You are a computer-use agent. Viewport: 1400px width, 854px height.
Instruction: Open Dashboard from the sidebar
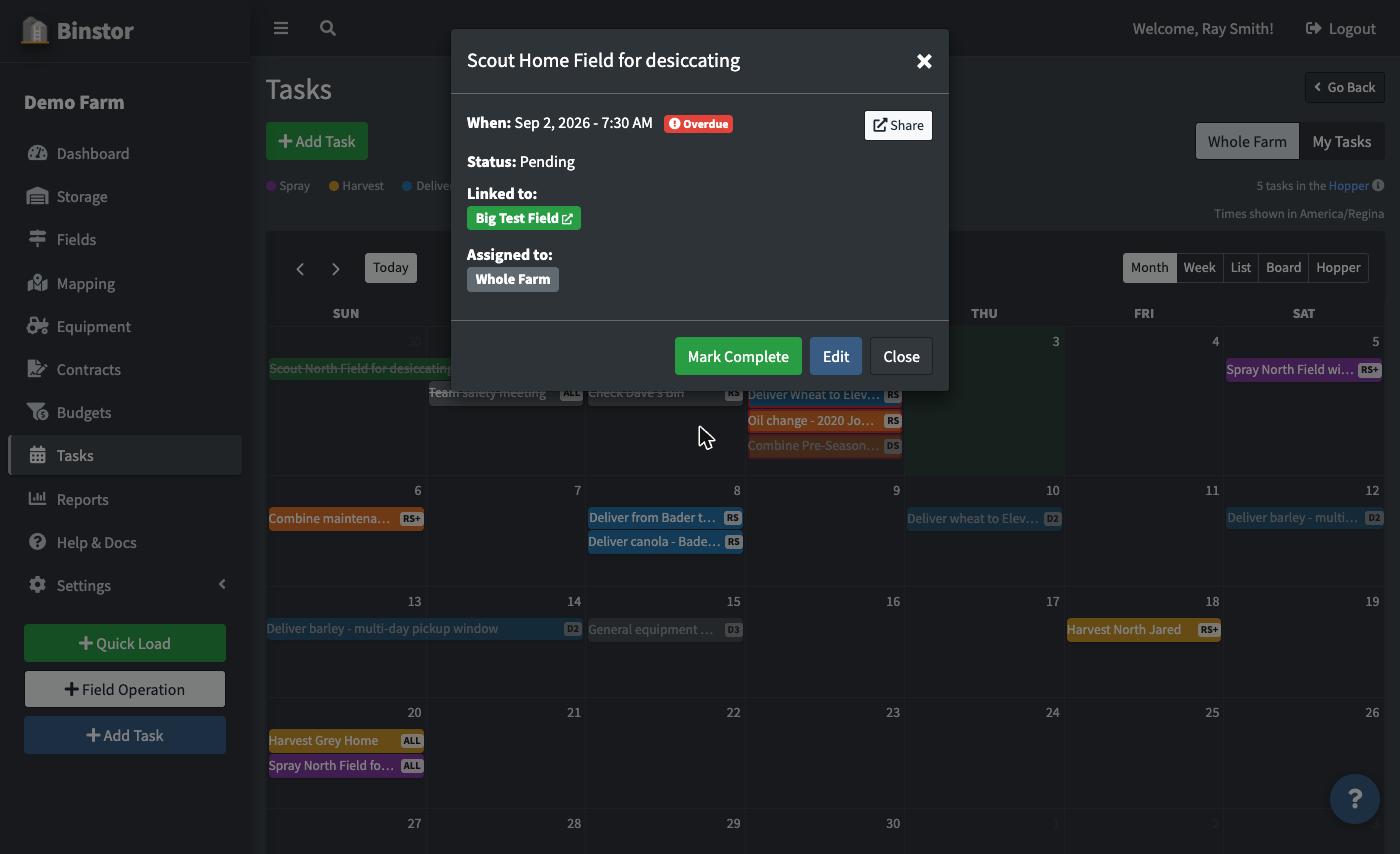[125, 153]
